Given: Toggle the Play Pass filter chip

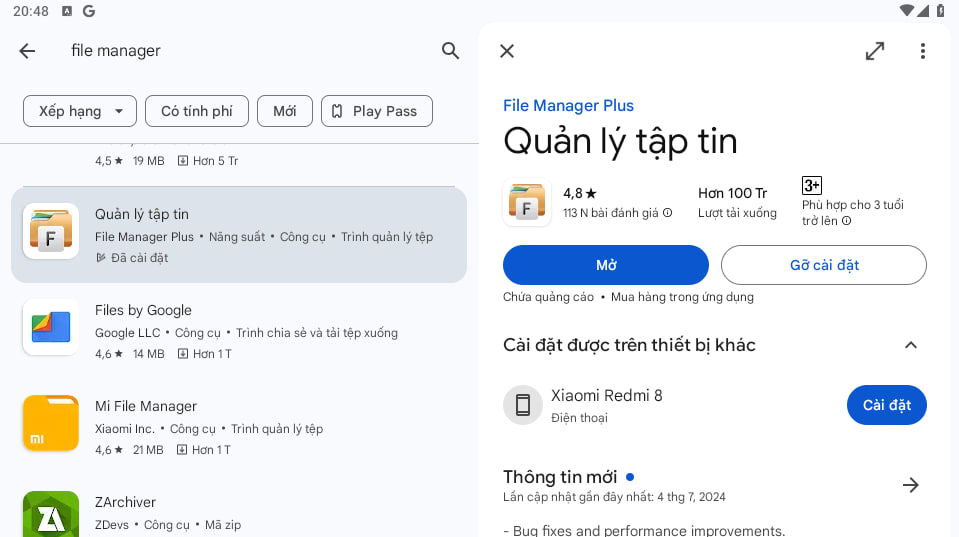Looking at the screenshot, I should 376,111.
